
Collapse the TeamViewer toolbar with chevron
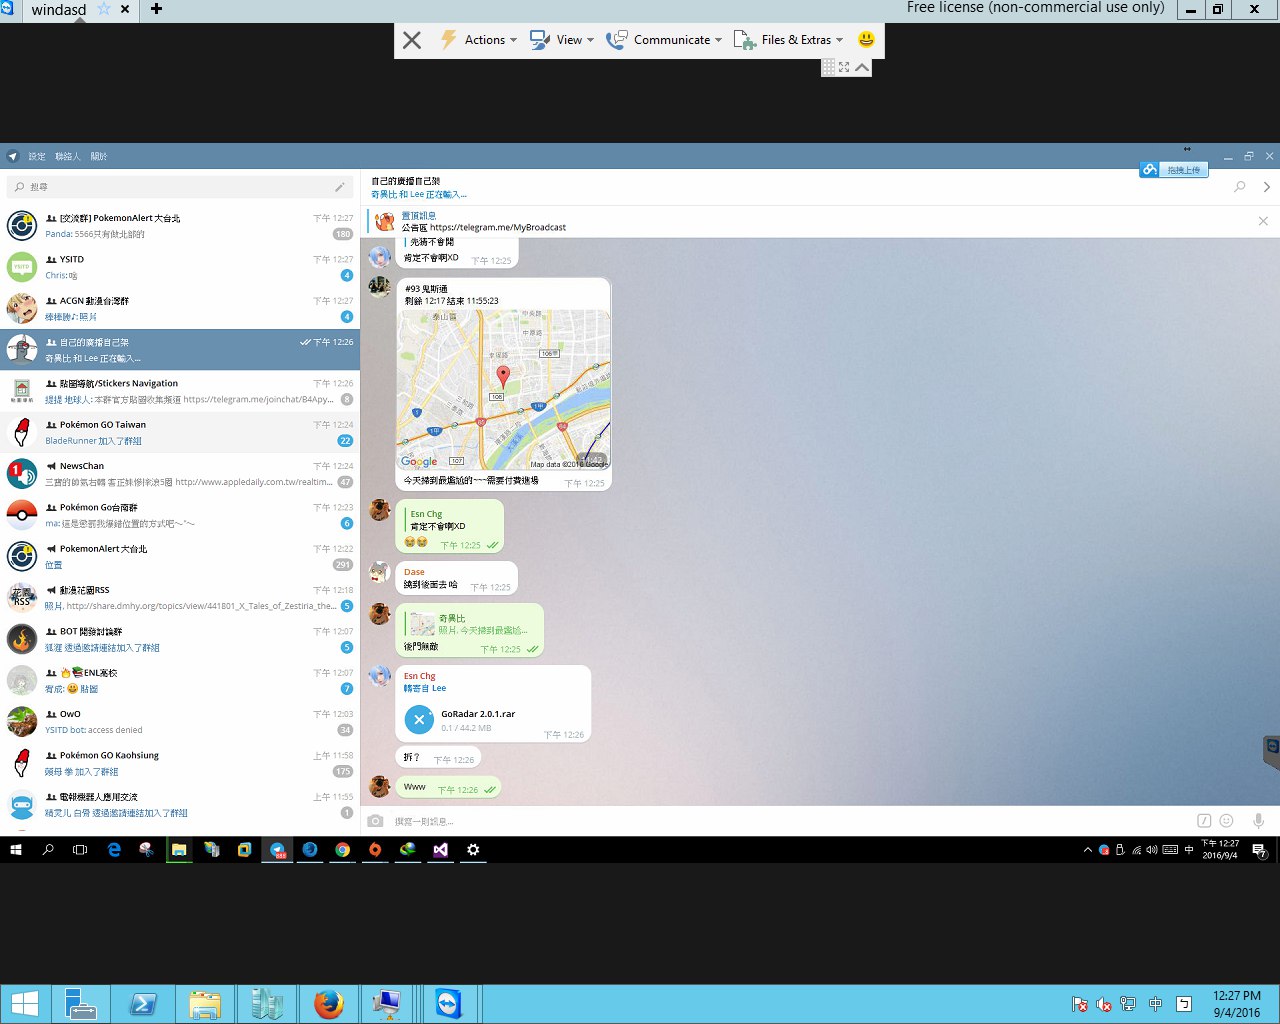(x=862, y=67)
